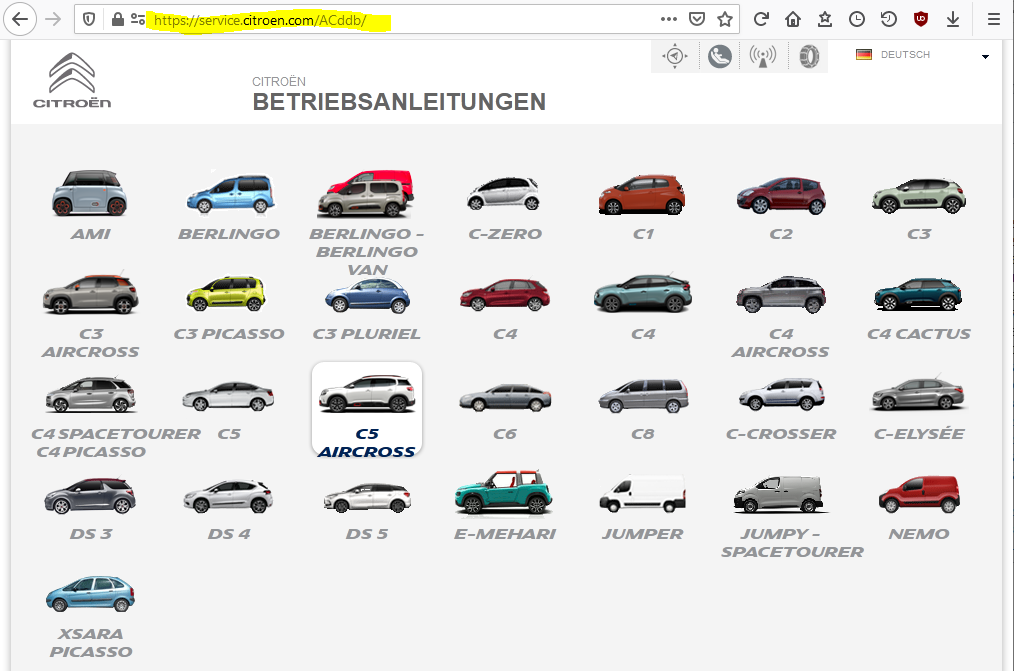Screen dimensions: 1014x671
Task: Open the DS 3 manual
Action: pyautogui.click(x=90, y=509)
